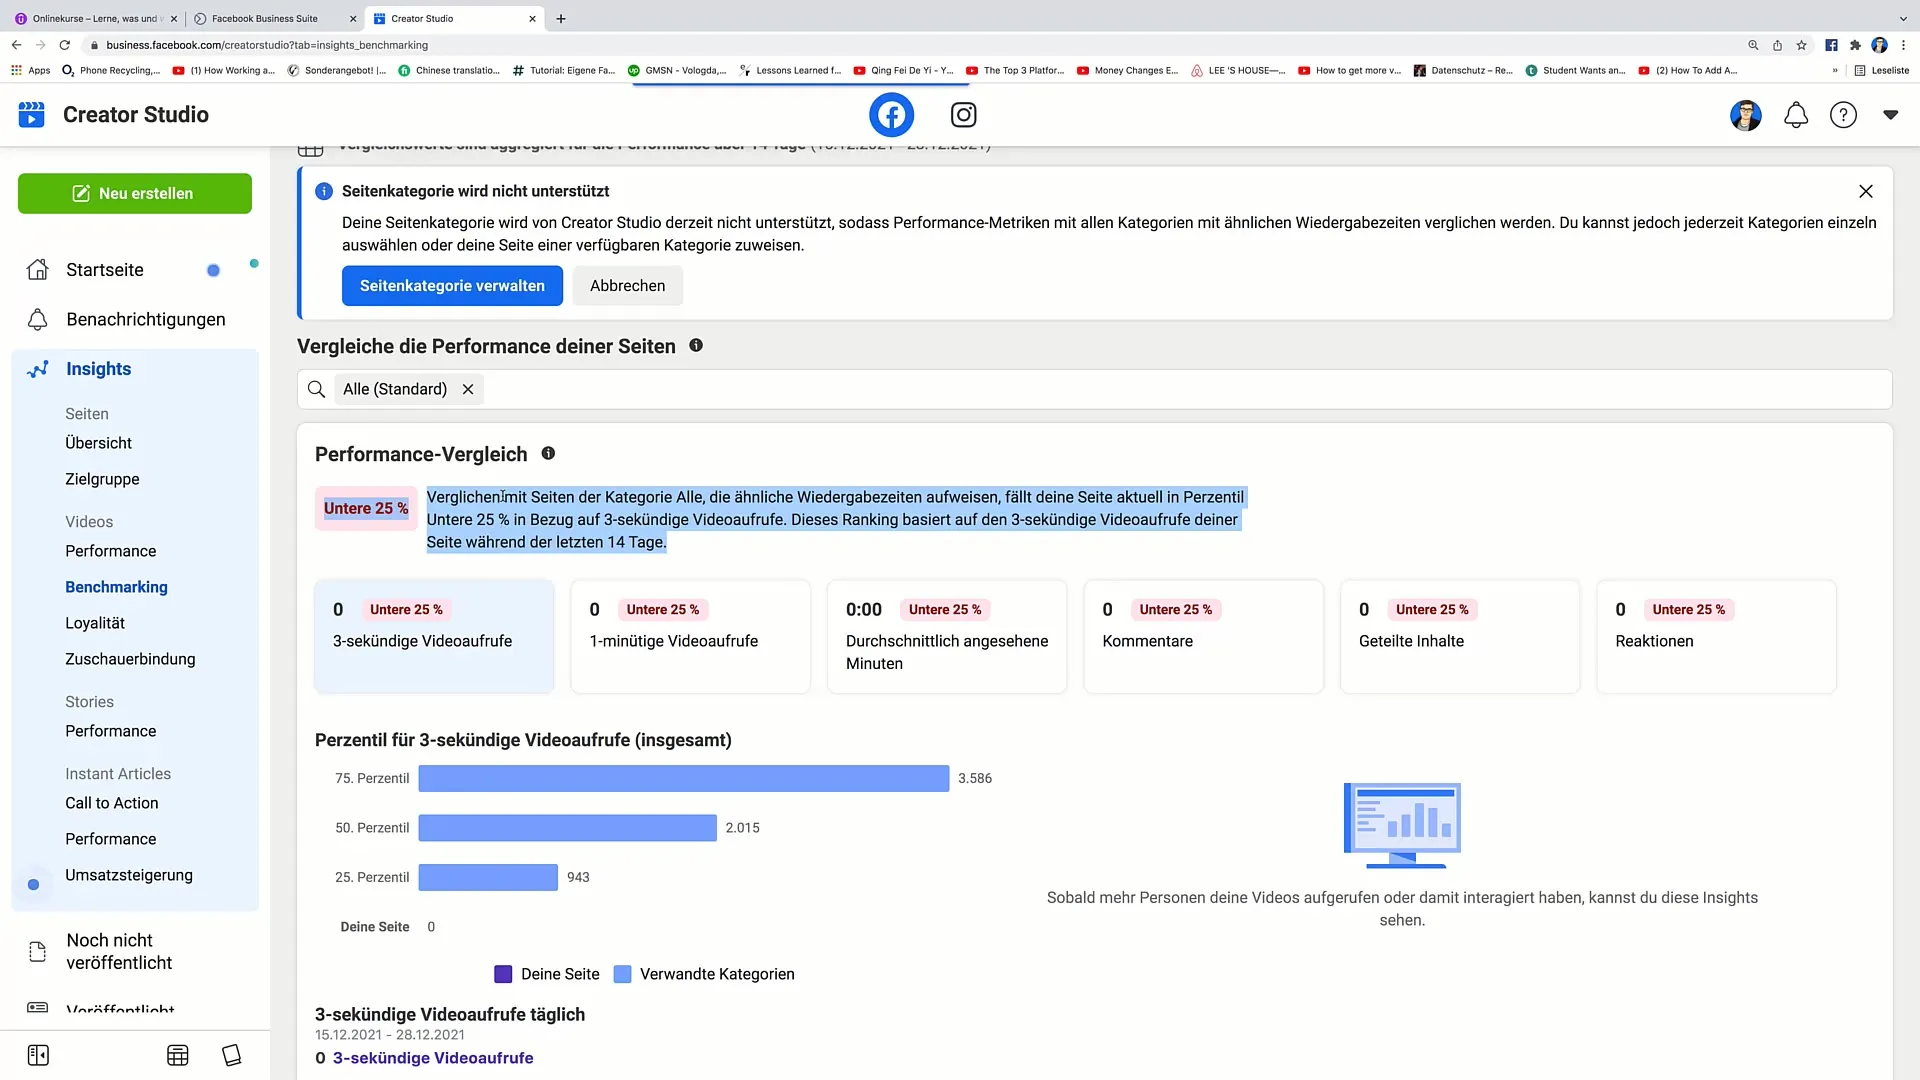The height and width of the screenshot is (1080, 1920).
Task: Switch to the Instagram platform icon
Action: pyautogui.click(x=963, y=115)
